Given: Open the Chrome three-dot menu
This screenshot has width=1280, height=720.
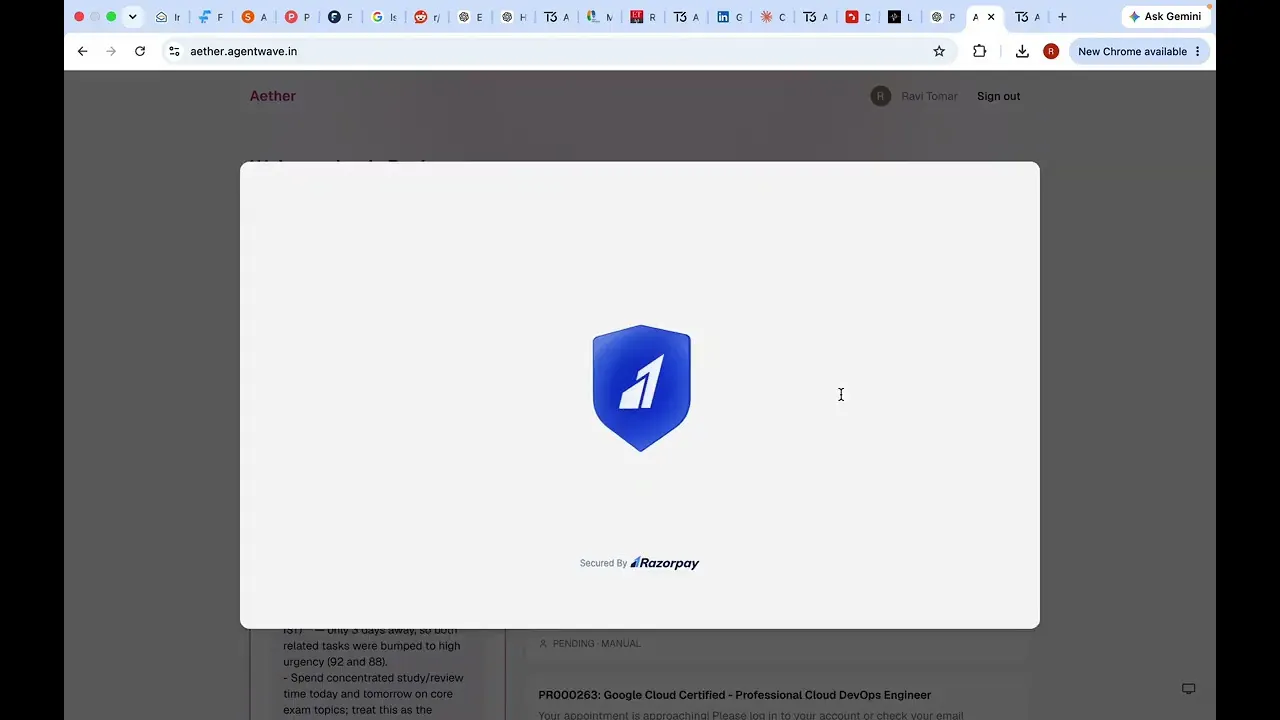Looking at the screenshot, I should point(1197,51).
